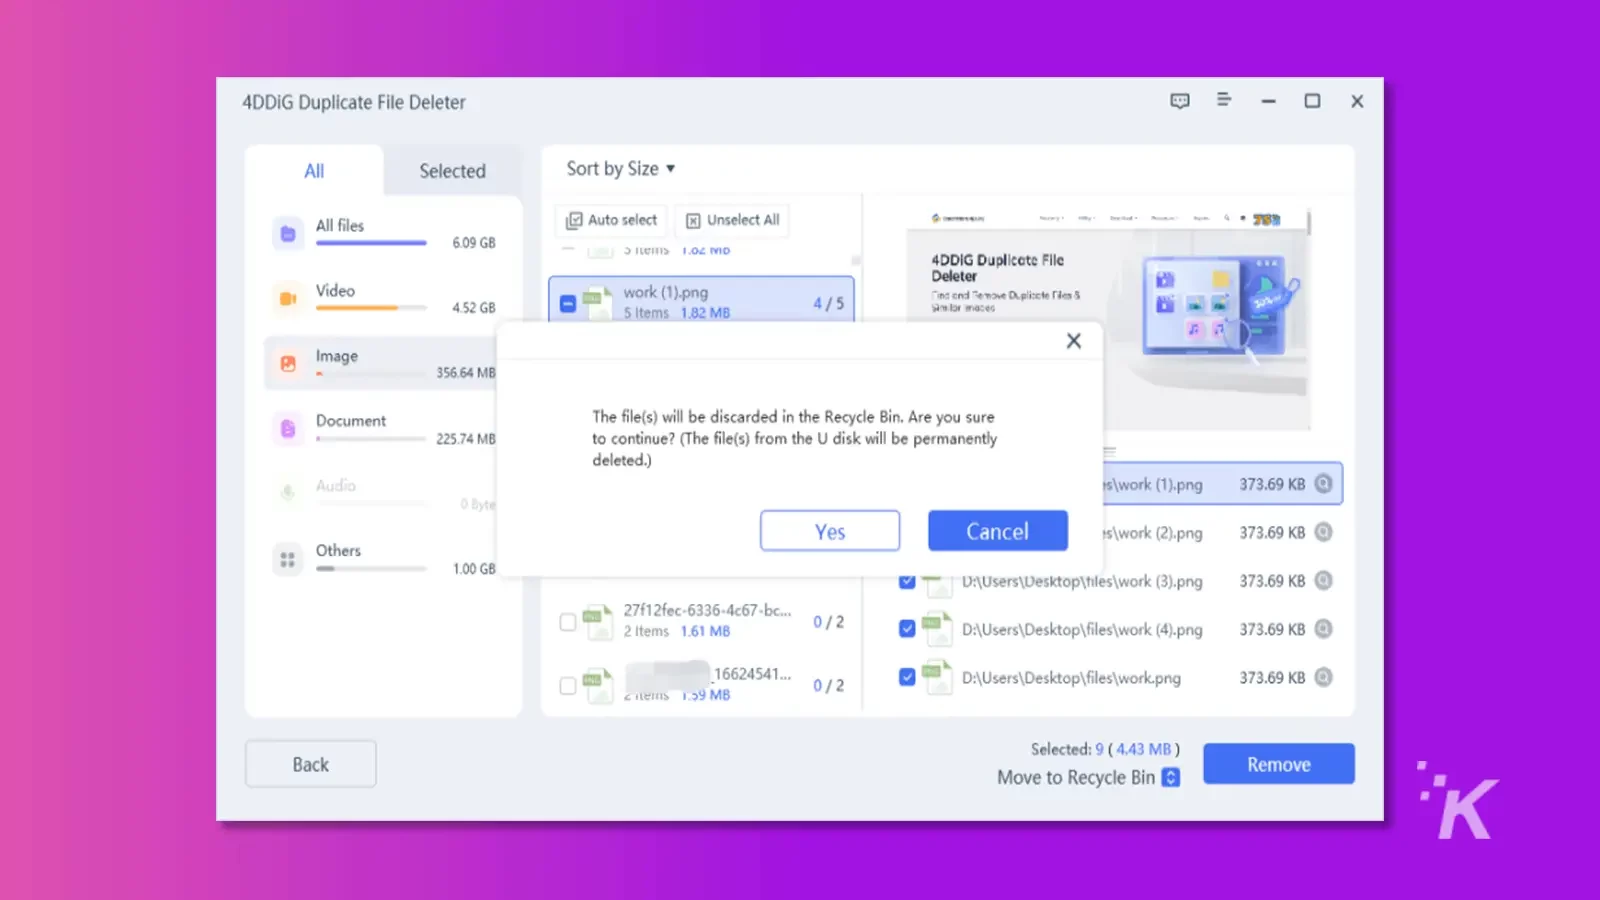The height and width of the screenshot is (900, 1600).
Task: Click magnifier icon for work (2).png row
Action: (1323, 532)
